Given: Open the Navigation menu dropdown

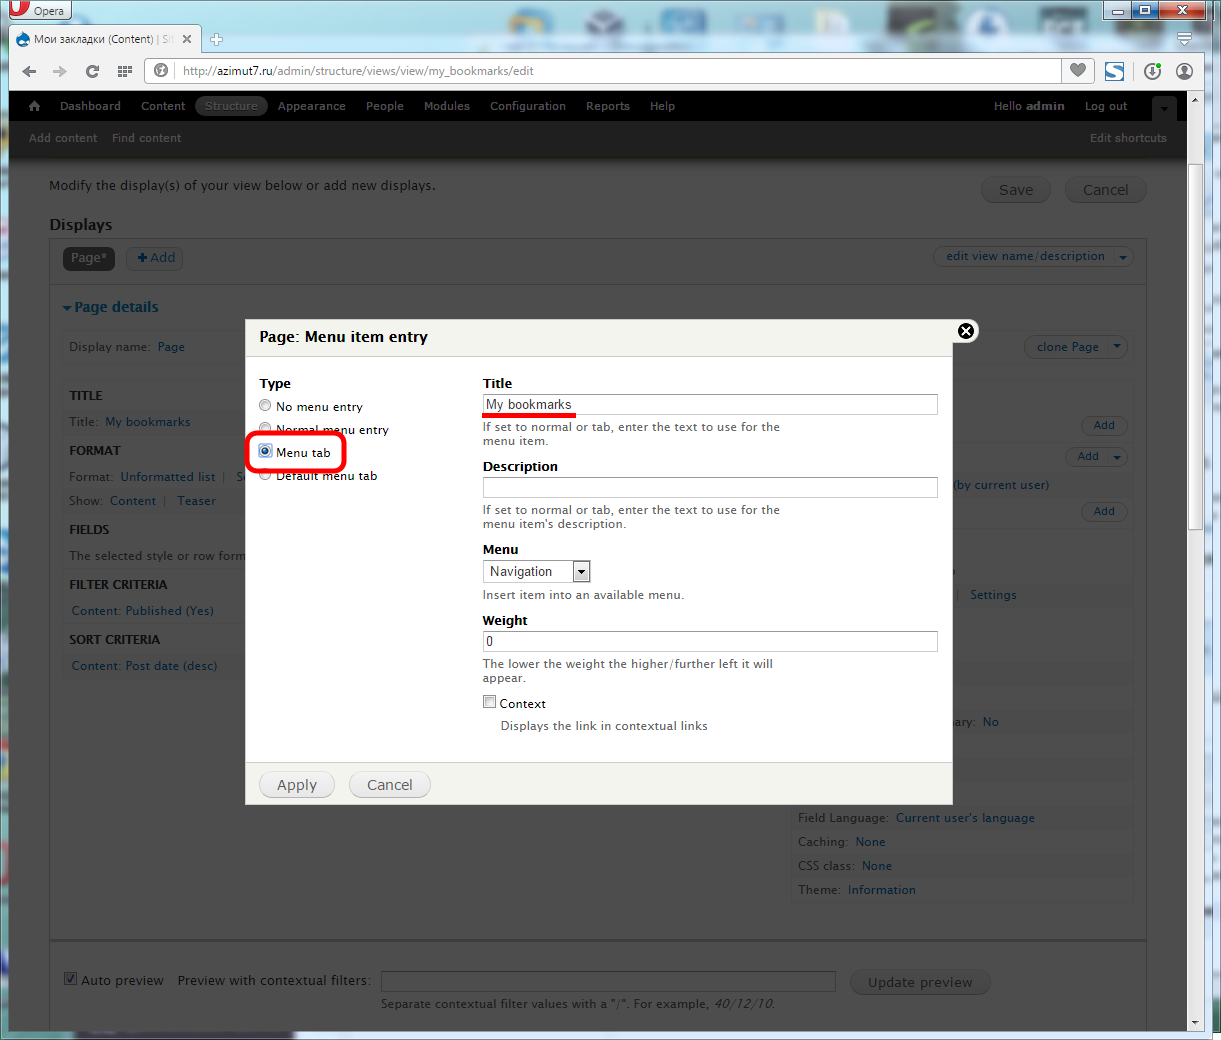Looking at the screenshot, I should pos(536,571).
